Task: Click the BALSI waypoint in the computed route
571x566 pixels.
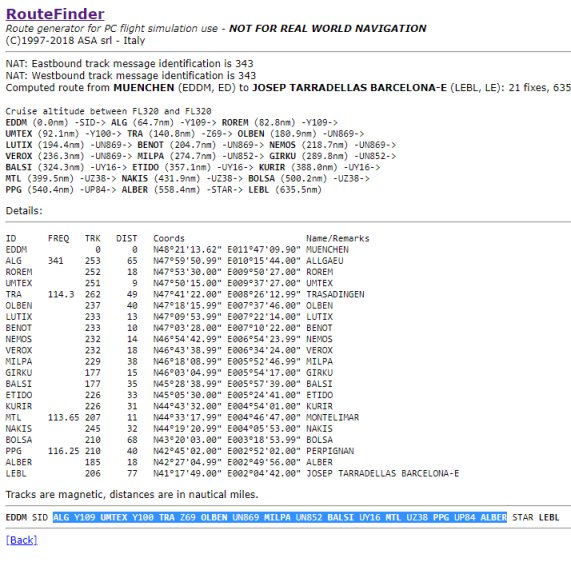Action: coord(18,167)
